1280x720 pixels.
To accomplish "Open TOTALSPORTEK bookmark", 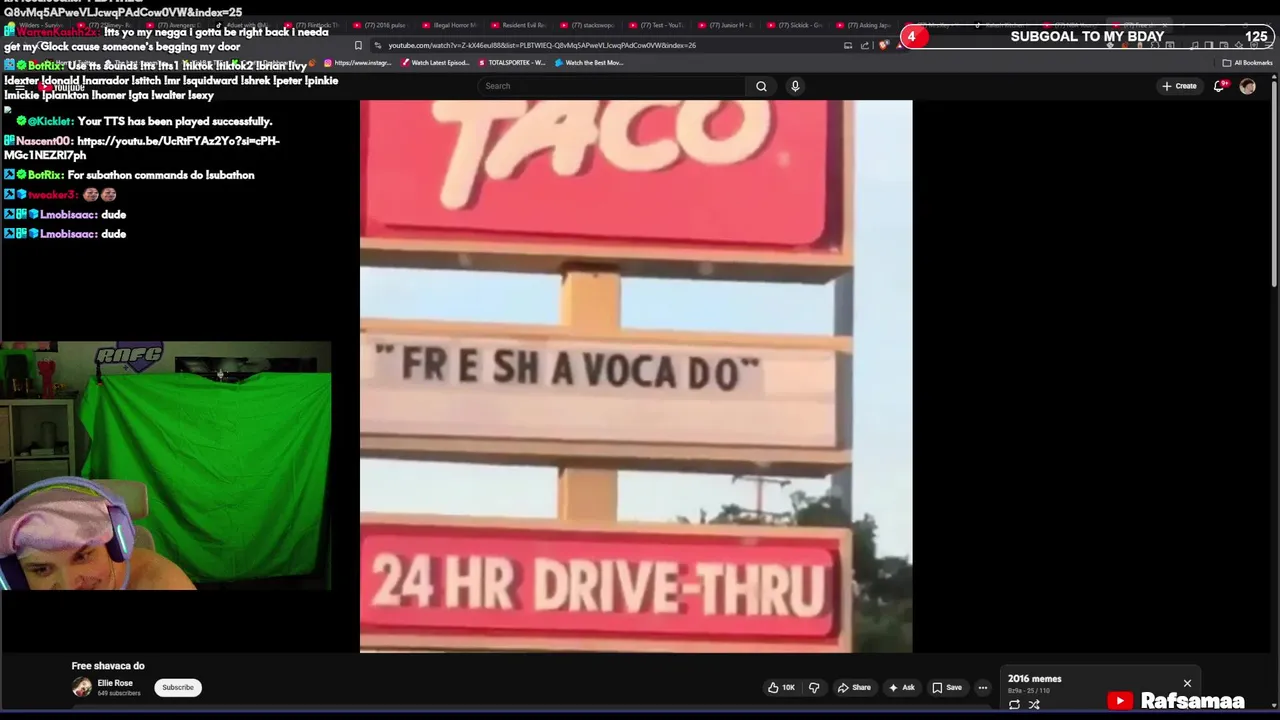I will coord(511,62).
